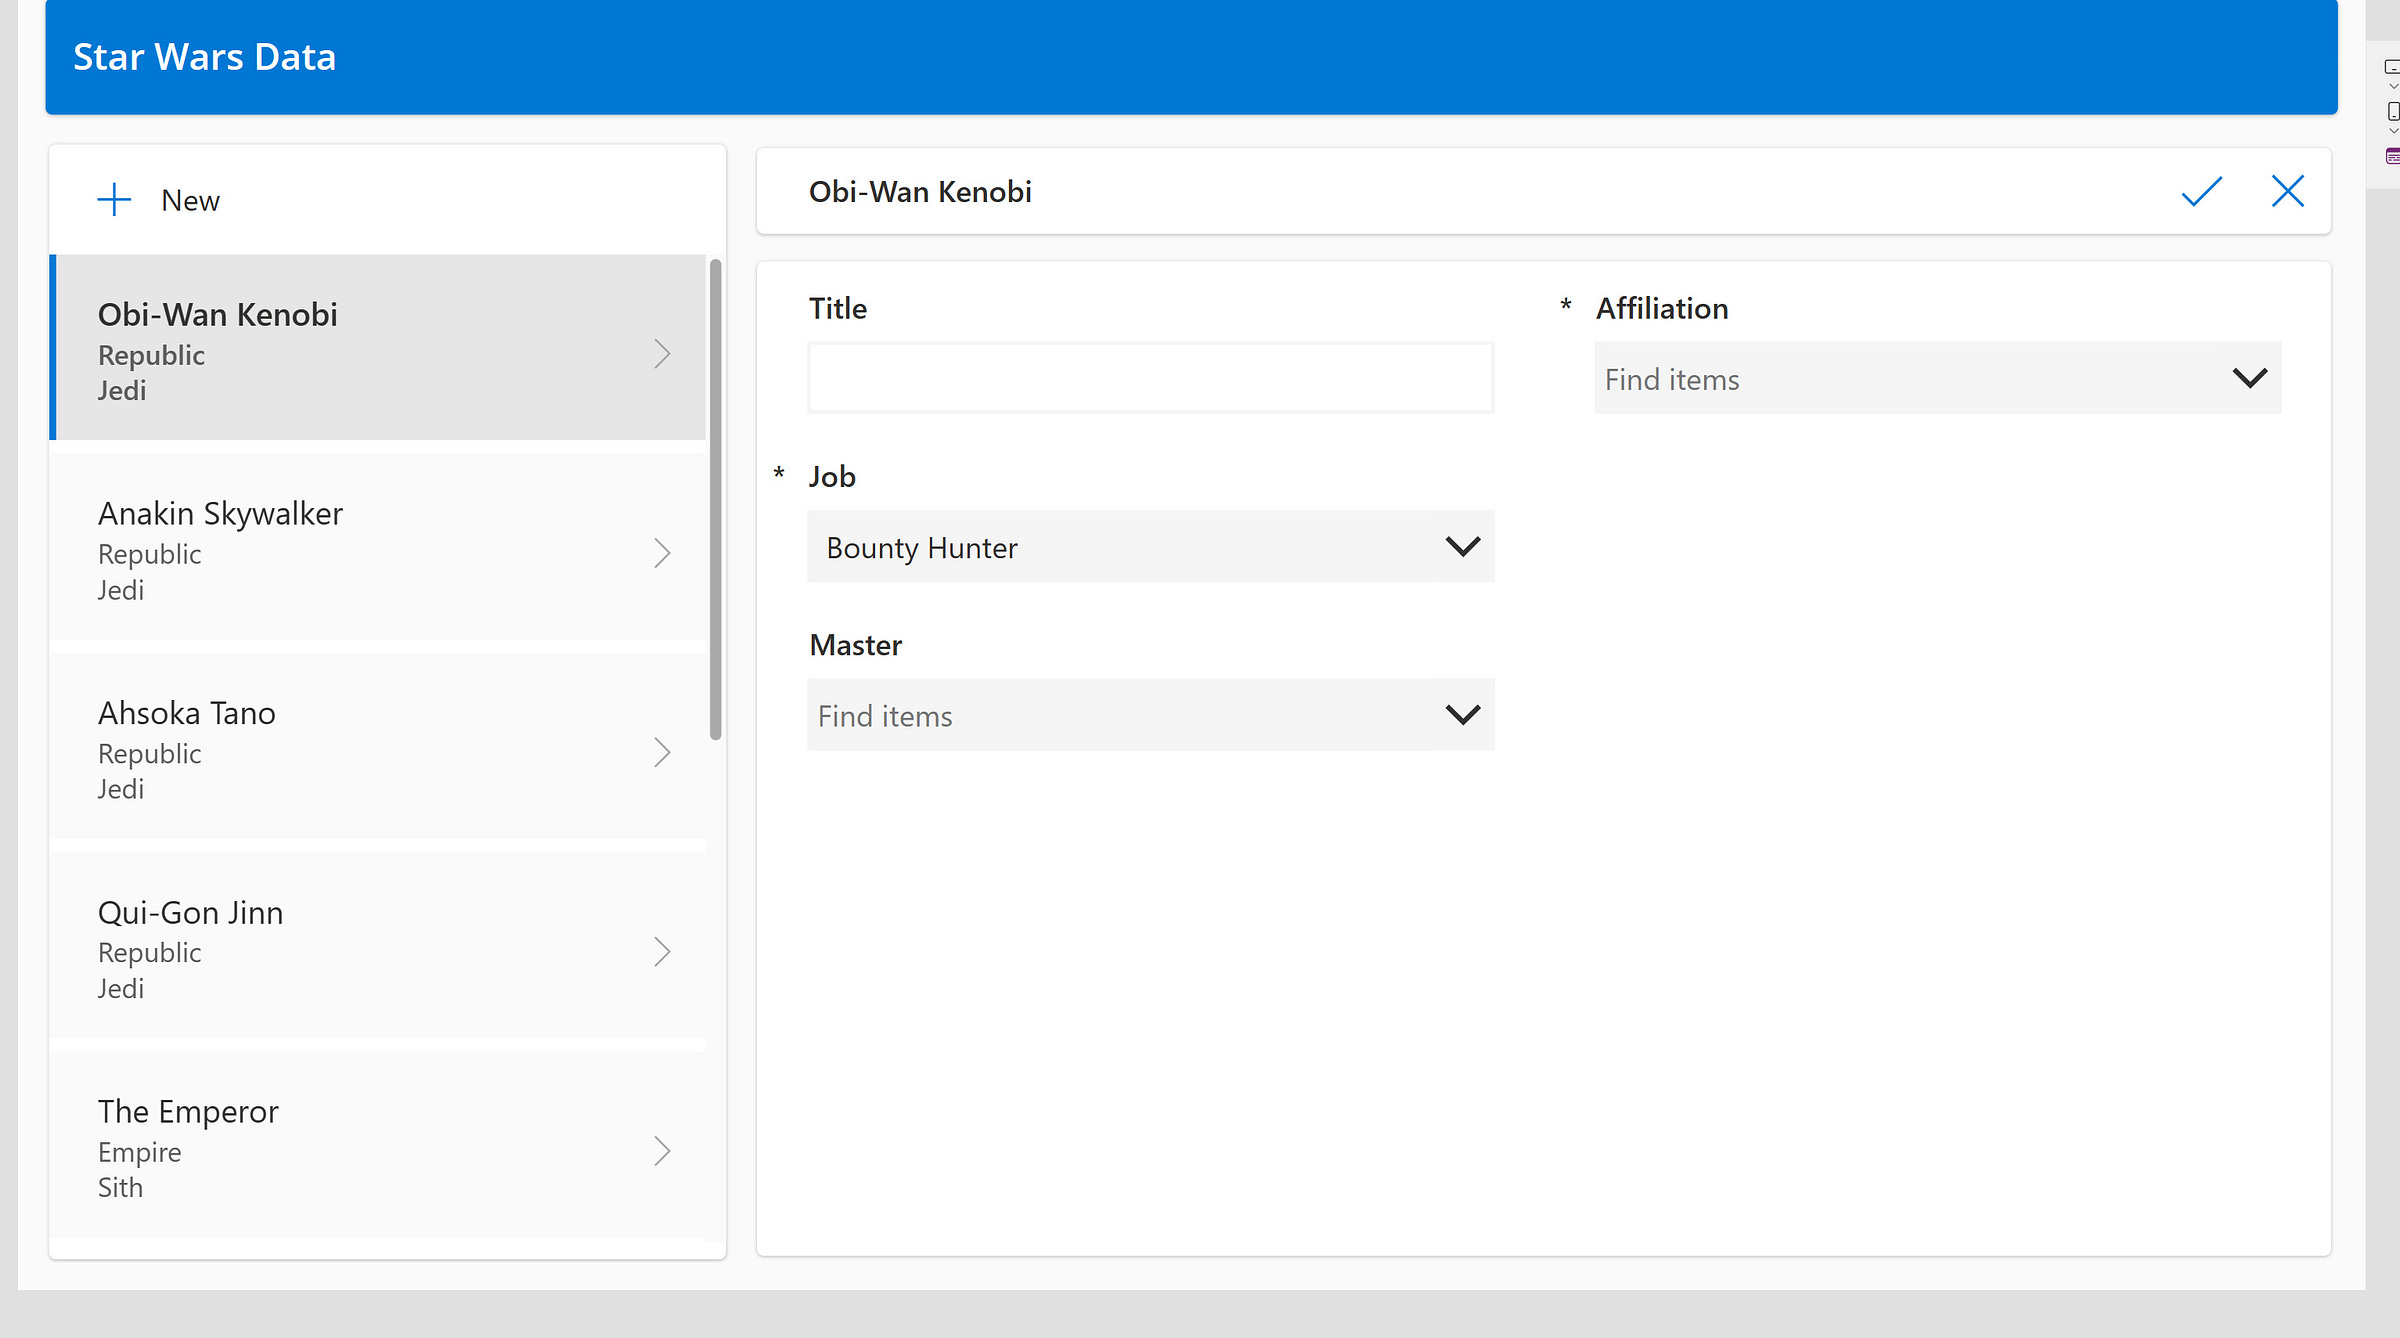Click the purple form icon at right edge
2400x1338 pixels.
(x=2391, y=156)
